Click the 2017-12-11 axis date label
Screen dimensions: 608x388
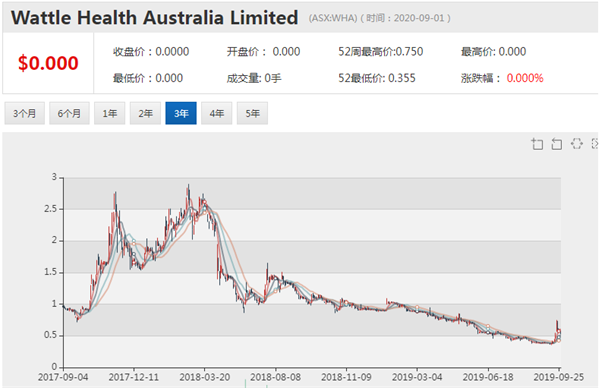(x=134, y=377)
